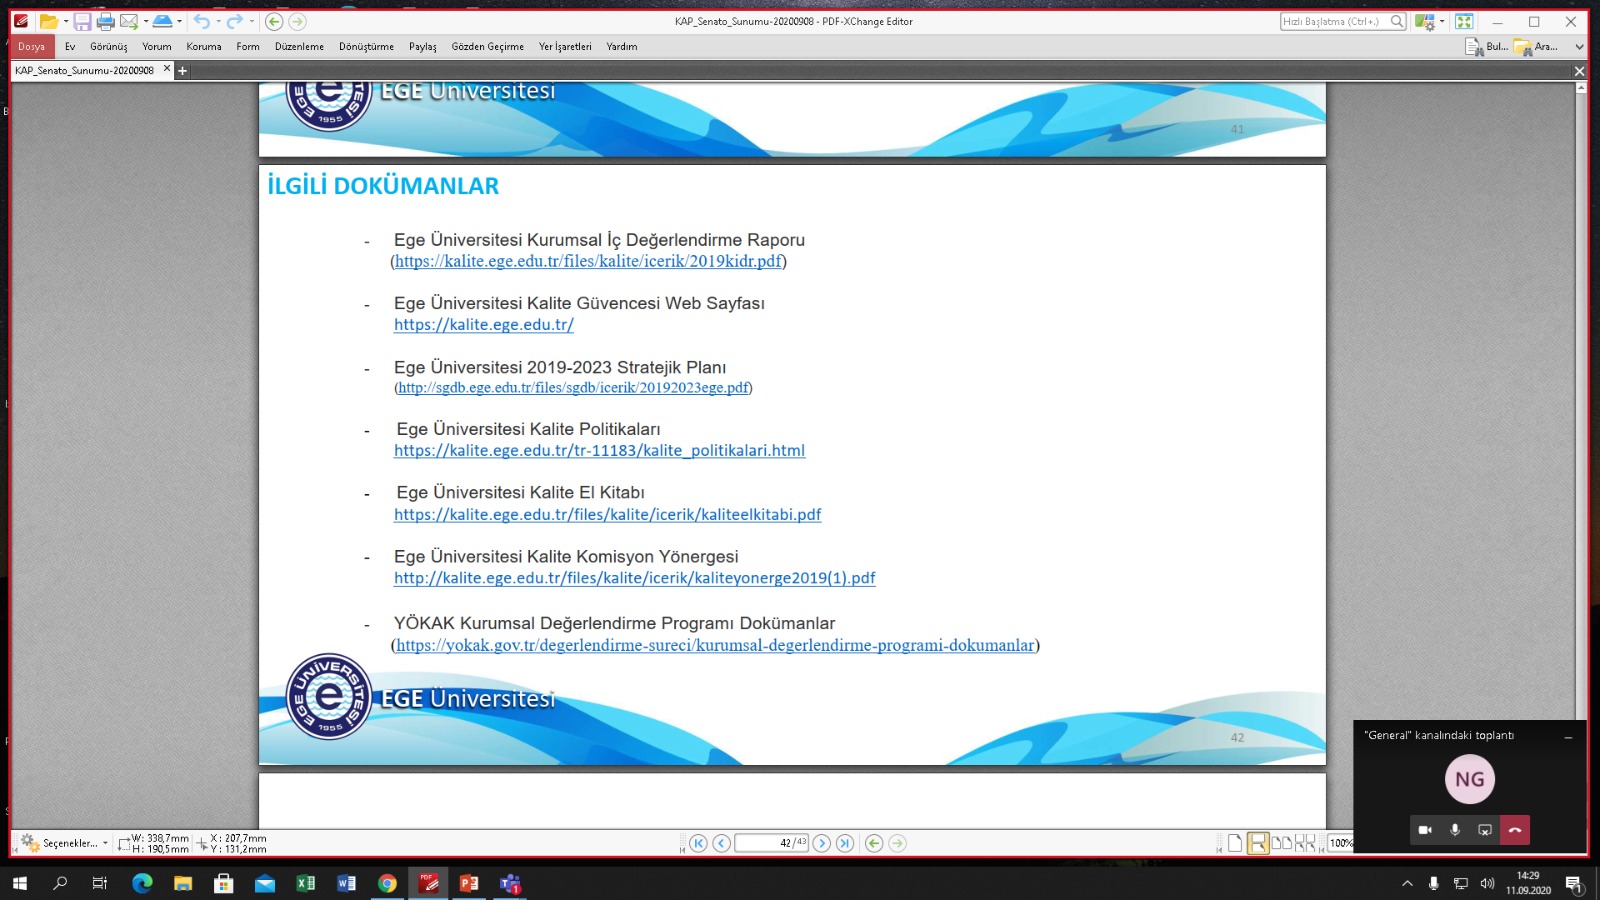
Task: Open the Email options dropdown arrow
Action: point(146,21)
